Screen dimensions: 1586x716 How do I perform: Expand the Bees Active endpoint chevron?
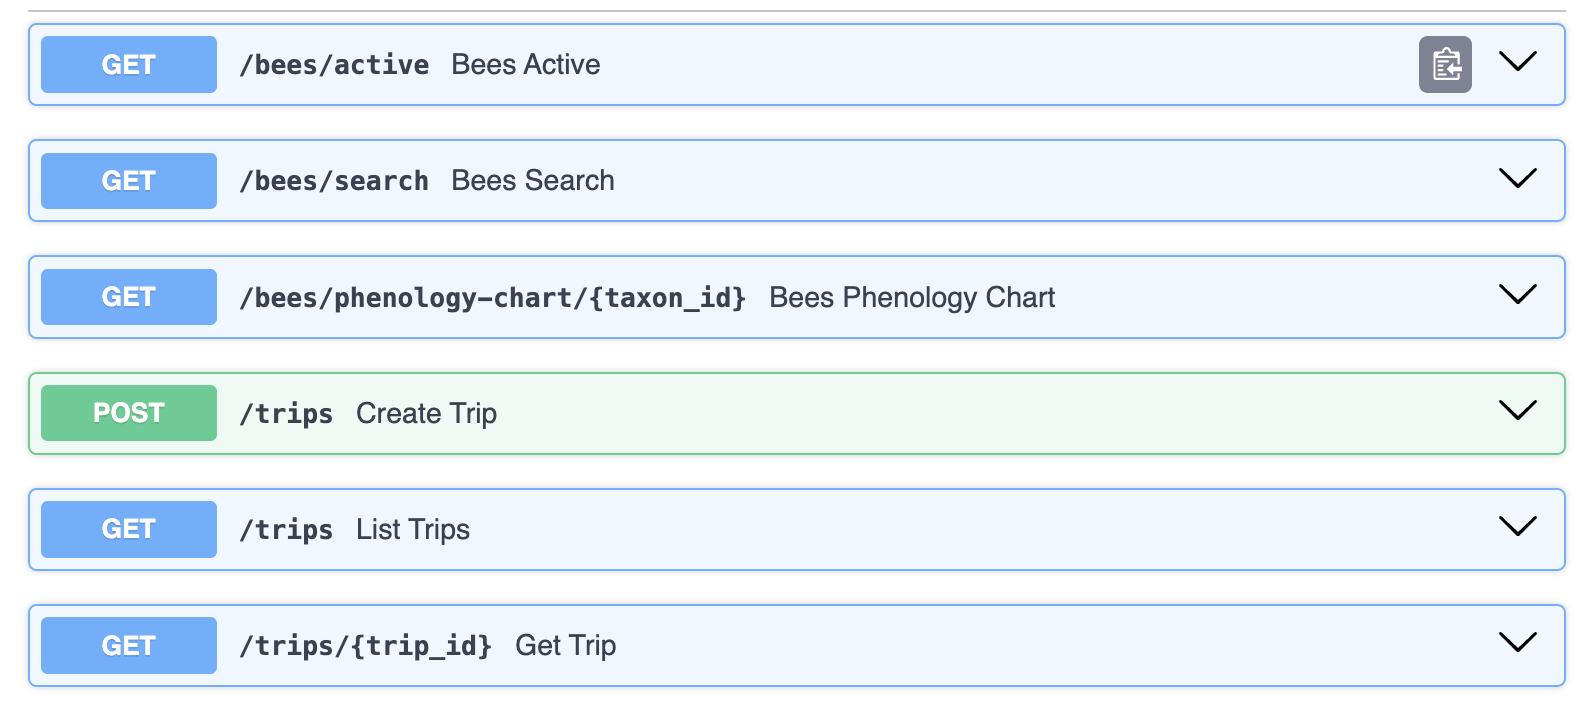coord(1517,63)
